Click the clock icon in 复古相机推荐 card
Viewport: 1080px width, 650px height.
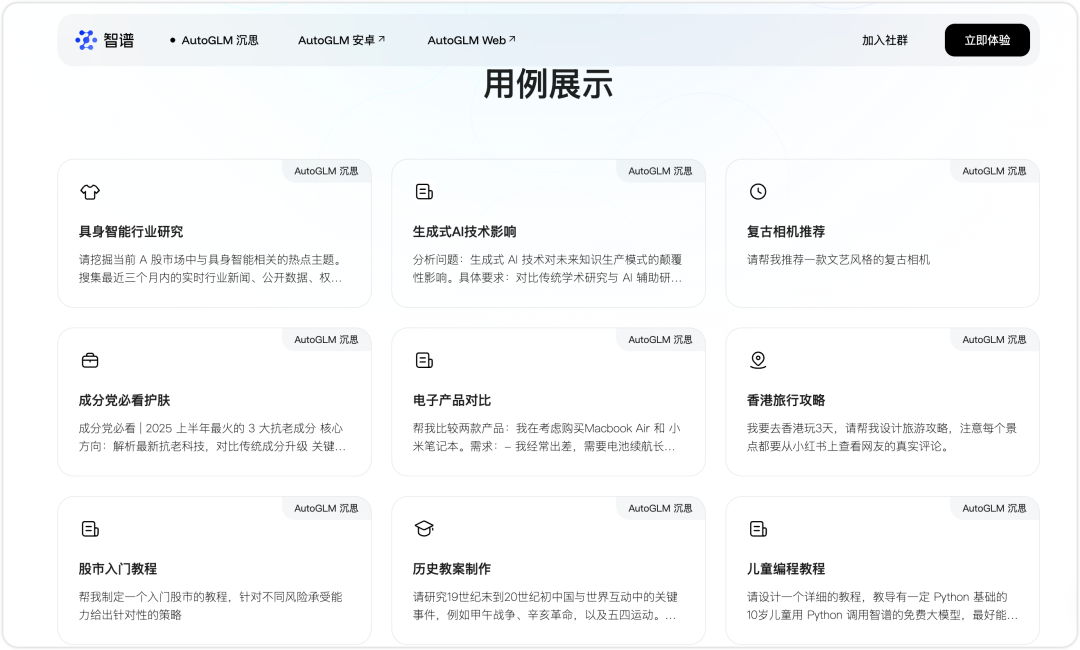(758, 192)
